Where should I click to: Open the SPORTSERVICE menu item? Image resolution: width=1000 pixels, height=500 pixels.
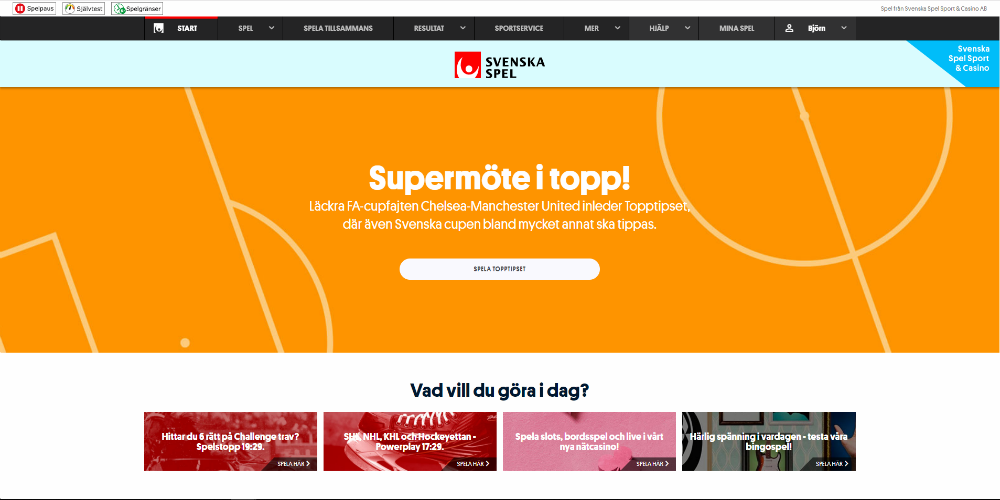(x=518, y=28)
